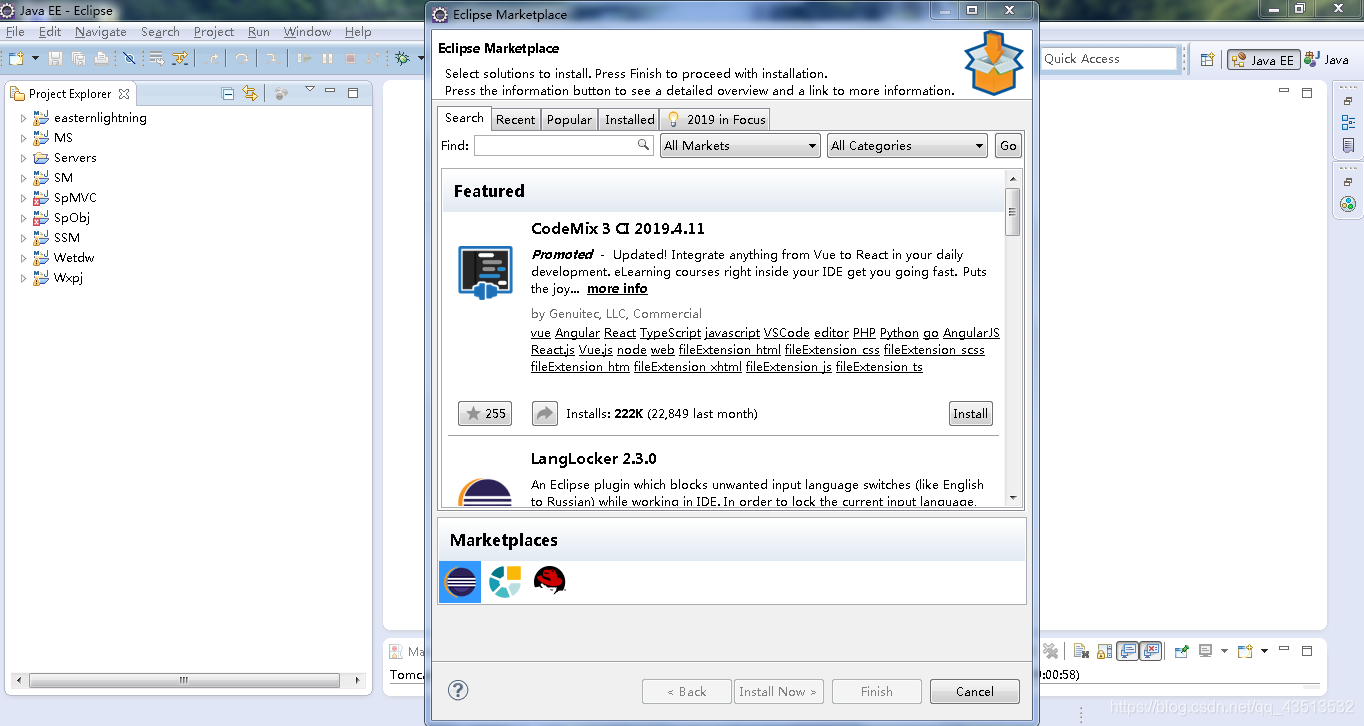The width and height of the screenshot is (1364, 726).
Task: Select the Obeo marketplace icon
Action: point(504,582)
